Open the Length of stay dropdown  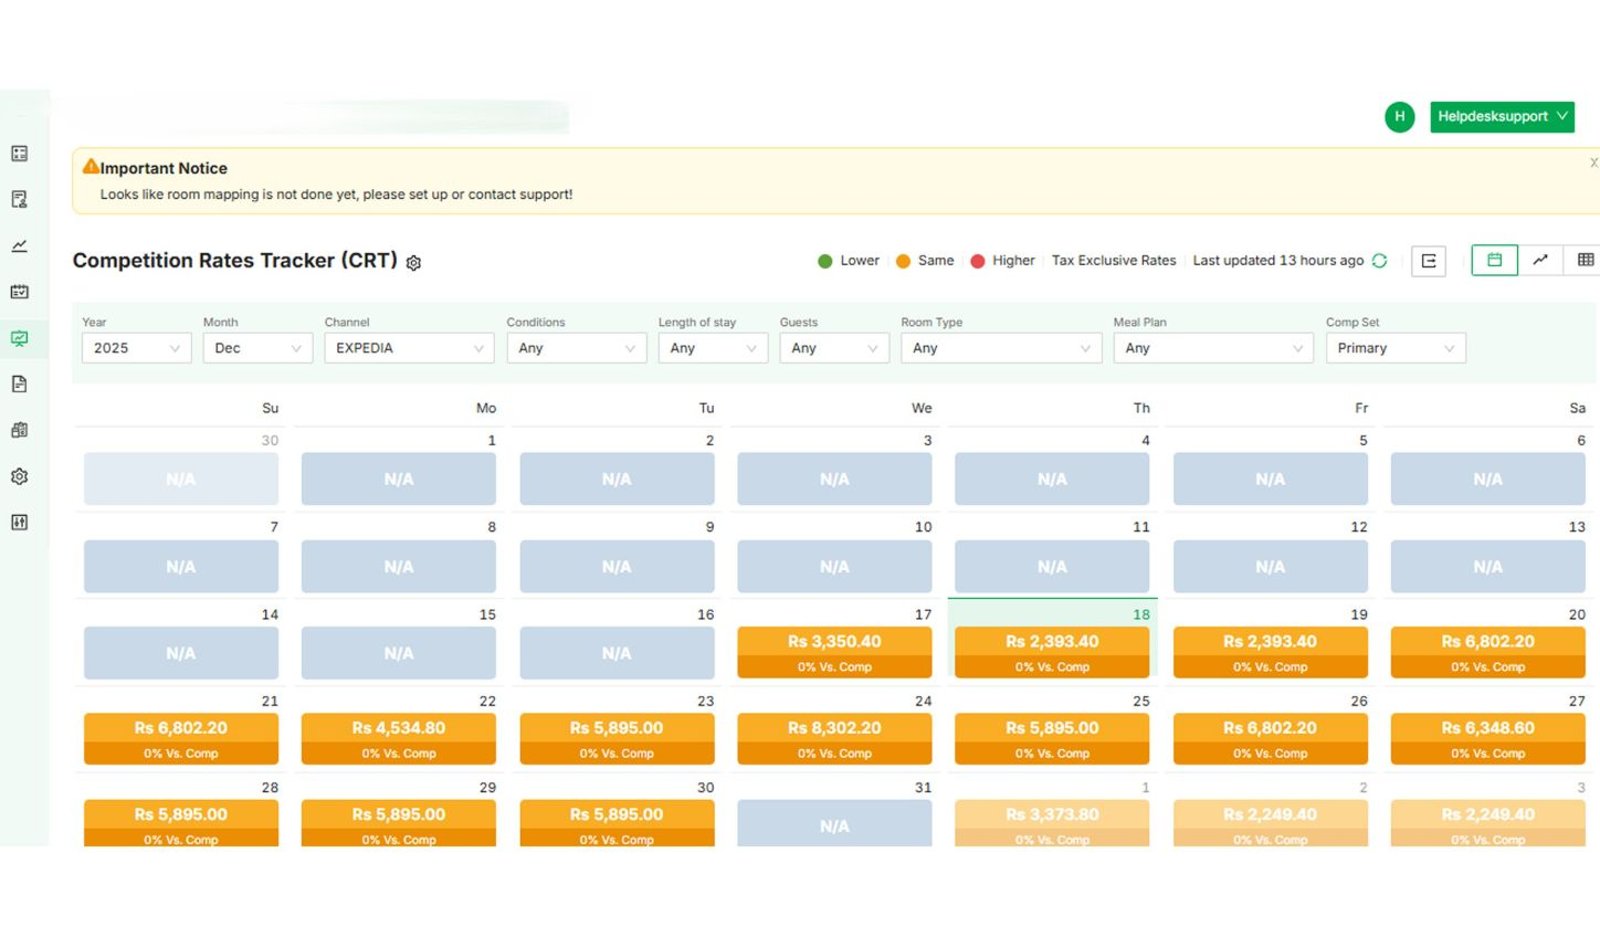tap(713, 348)
